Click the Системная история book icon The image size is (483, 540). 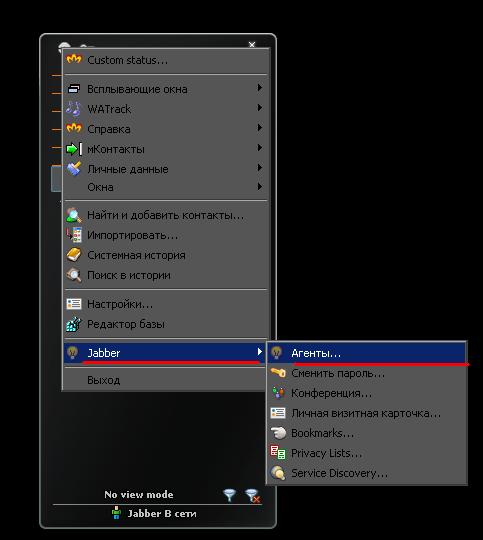tap(73, 255)
